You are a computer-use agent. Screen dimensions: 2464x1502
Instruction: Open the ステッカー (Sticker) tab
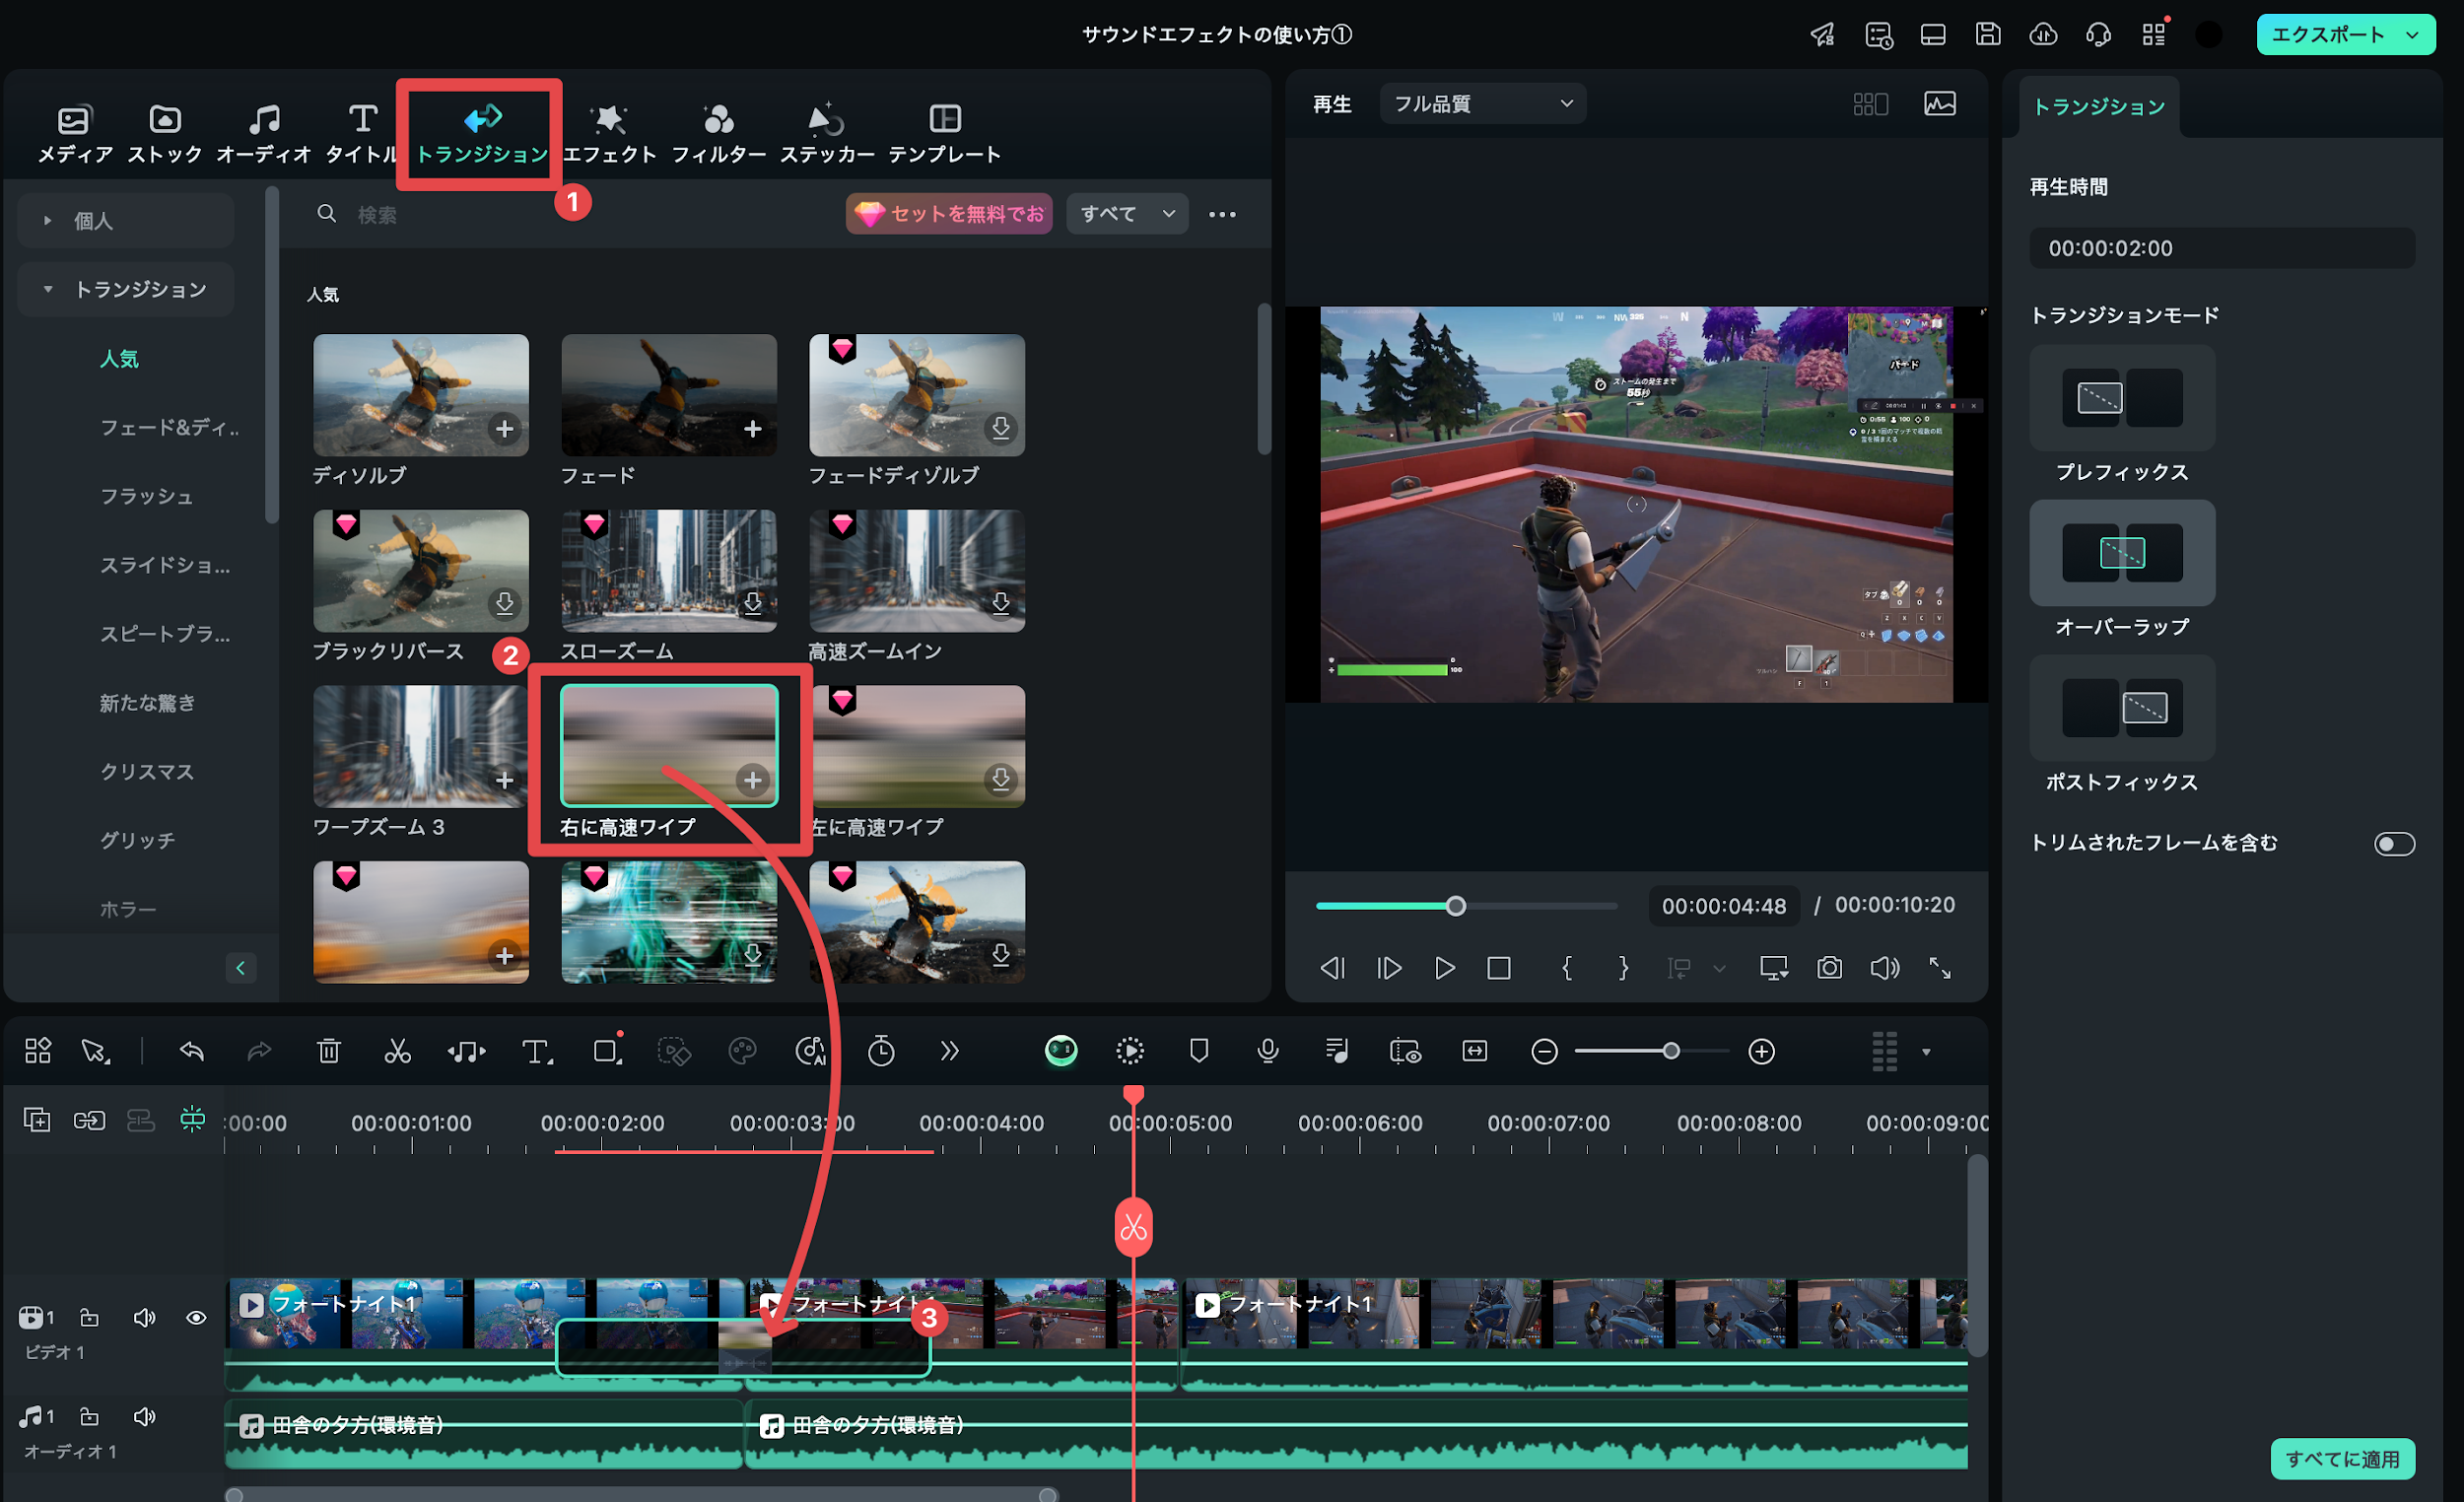(x=827, y=134)
